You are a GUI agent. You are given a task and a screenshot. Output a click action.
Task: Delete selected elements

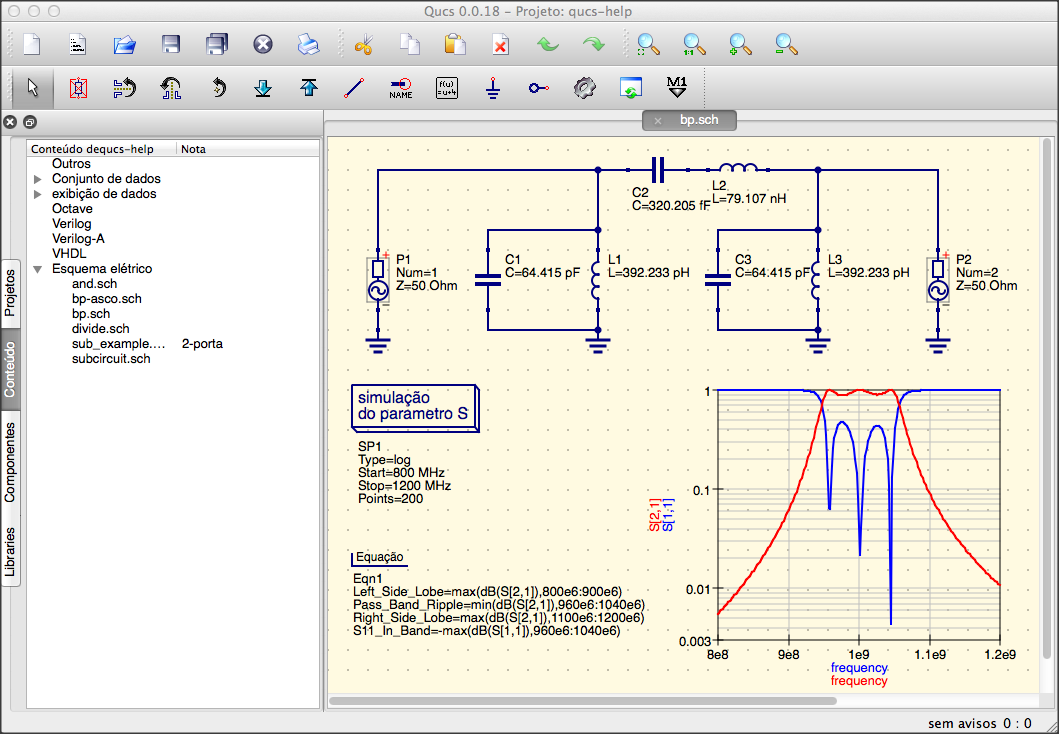(x=500, y=45)
